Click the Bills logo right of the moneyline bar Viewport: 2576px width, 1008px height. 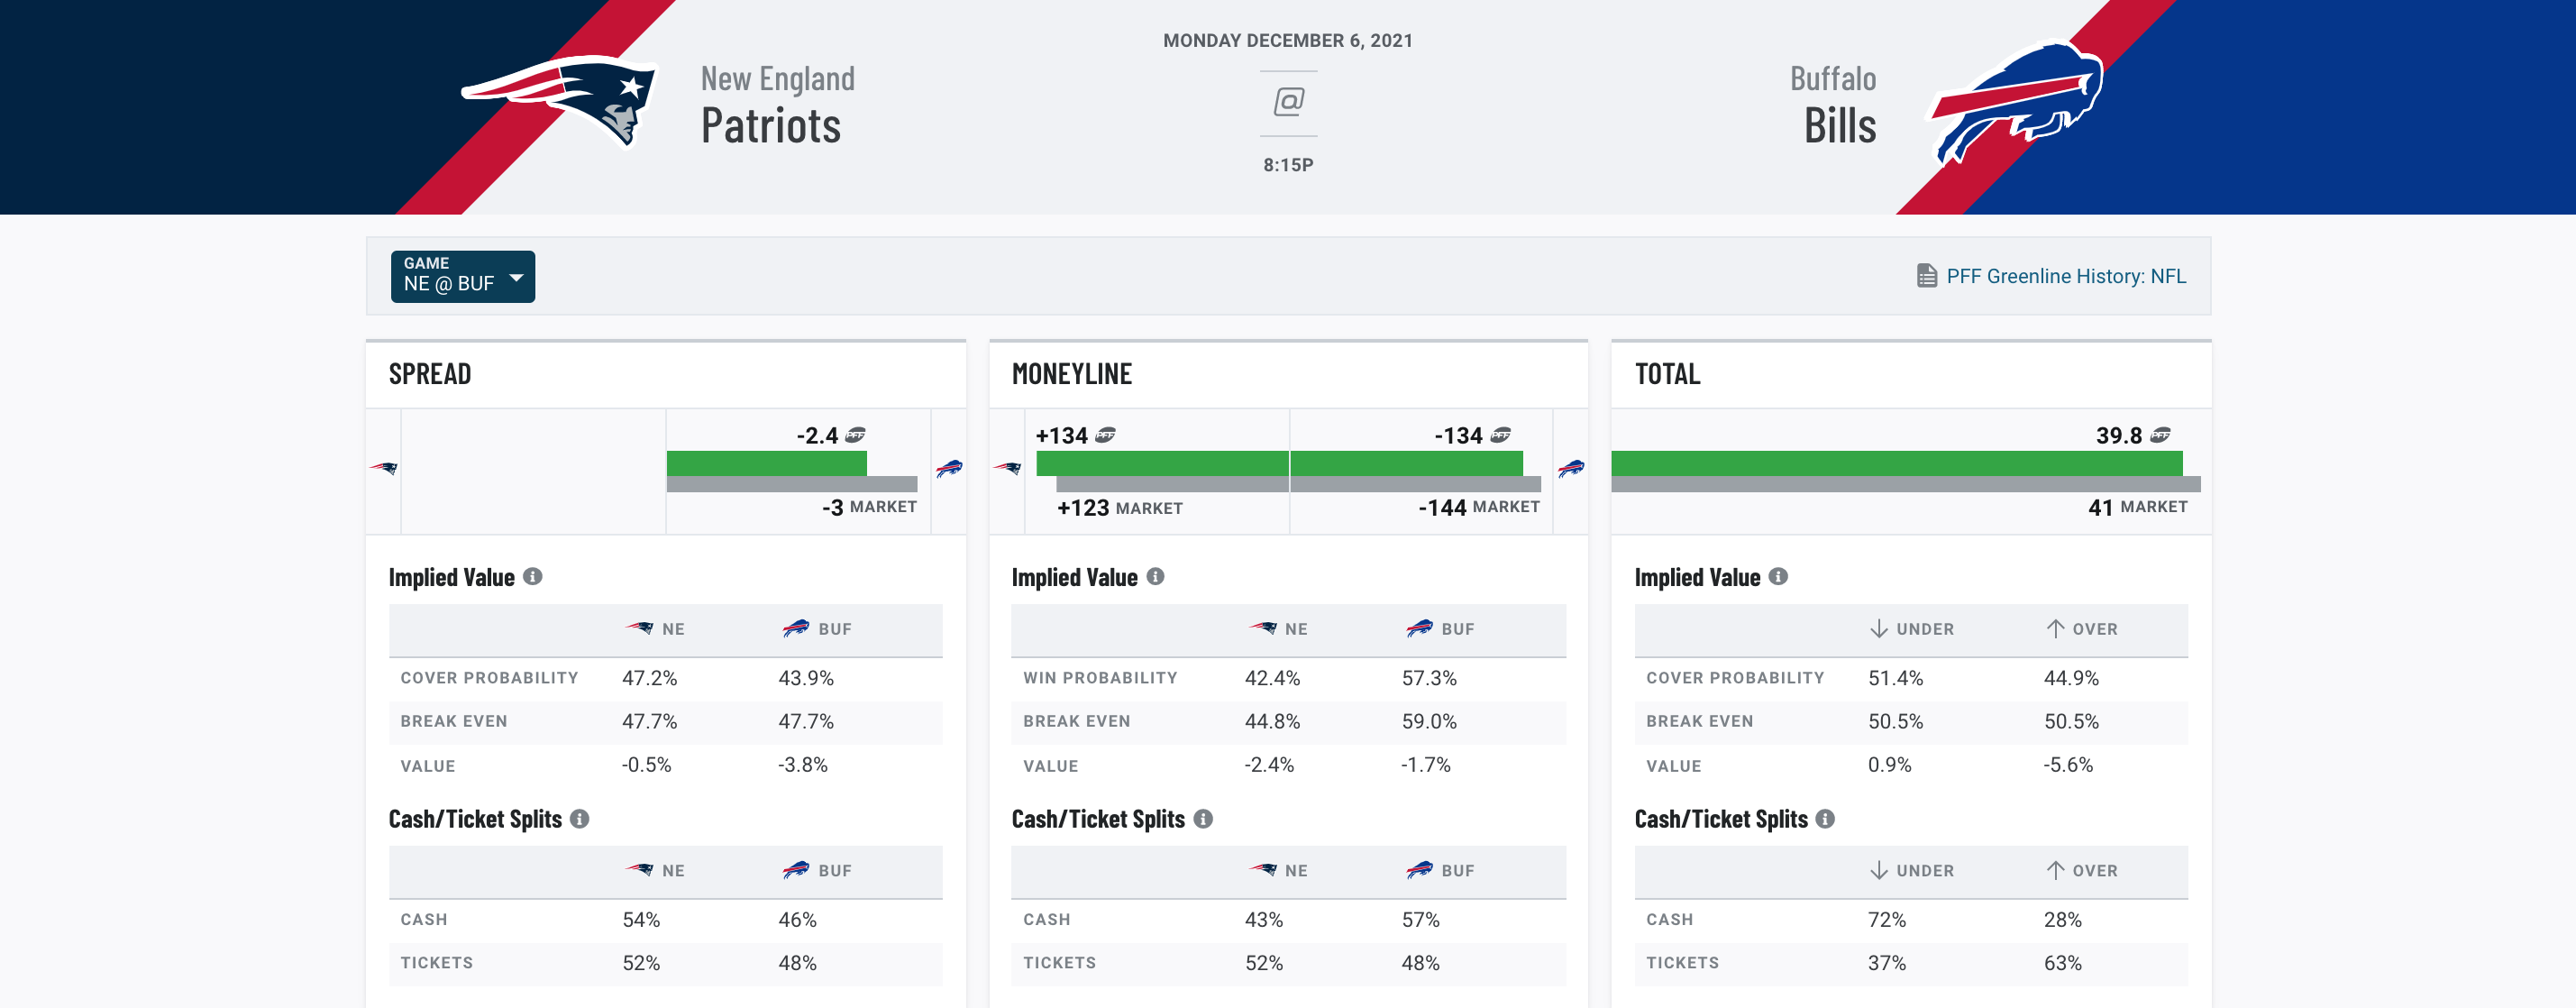1571,468
